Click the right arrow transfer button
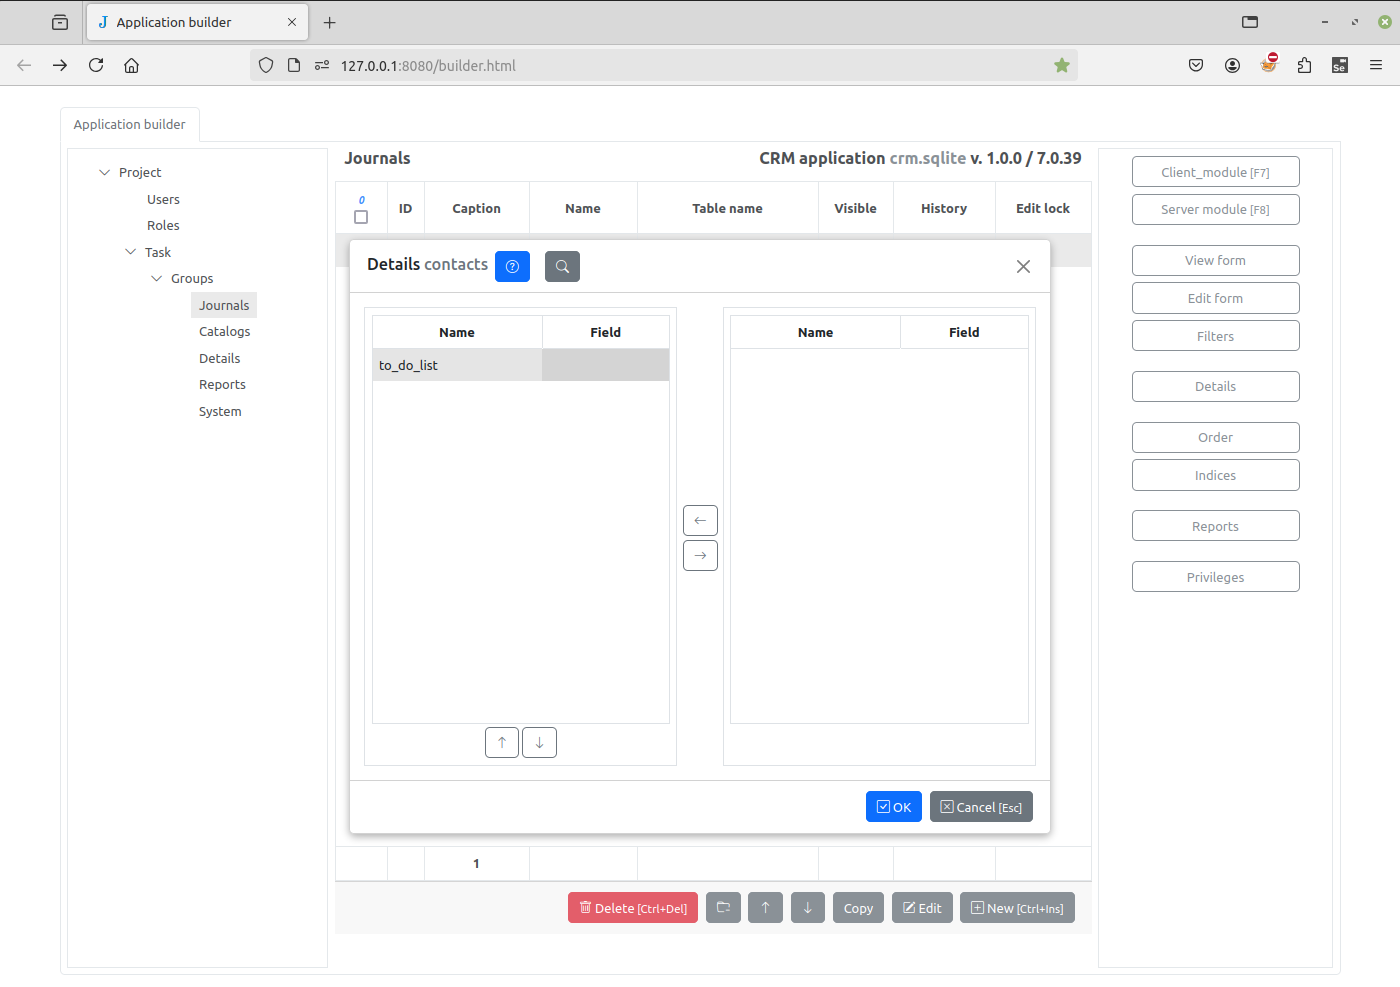This screenshot has height=987, width=1400. [700, 556]
